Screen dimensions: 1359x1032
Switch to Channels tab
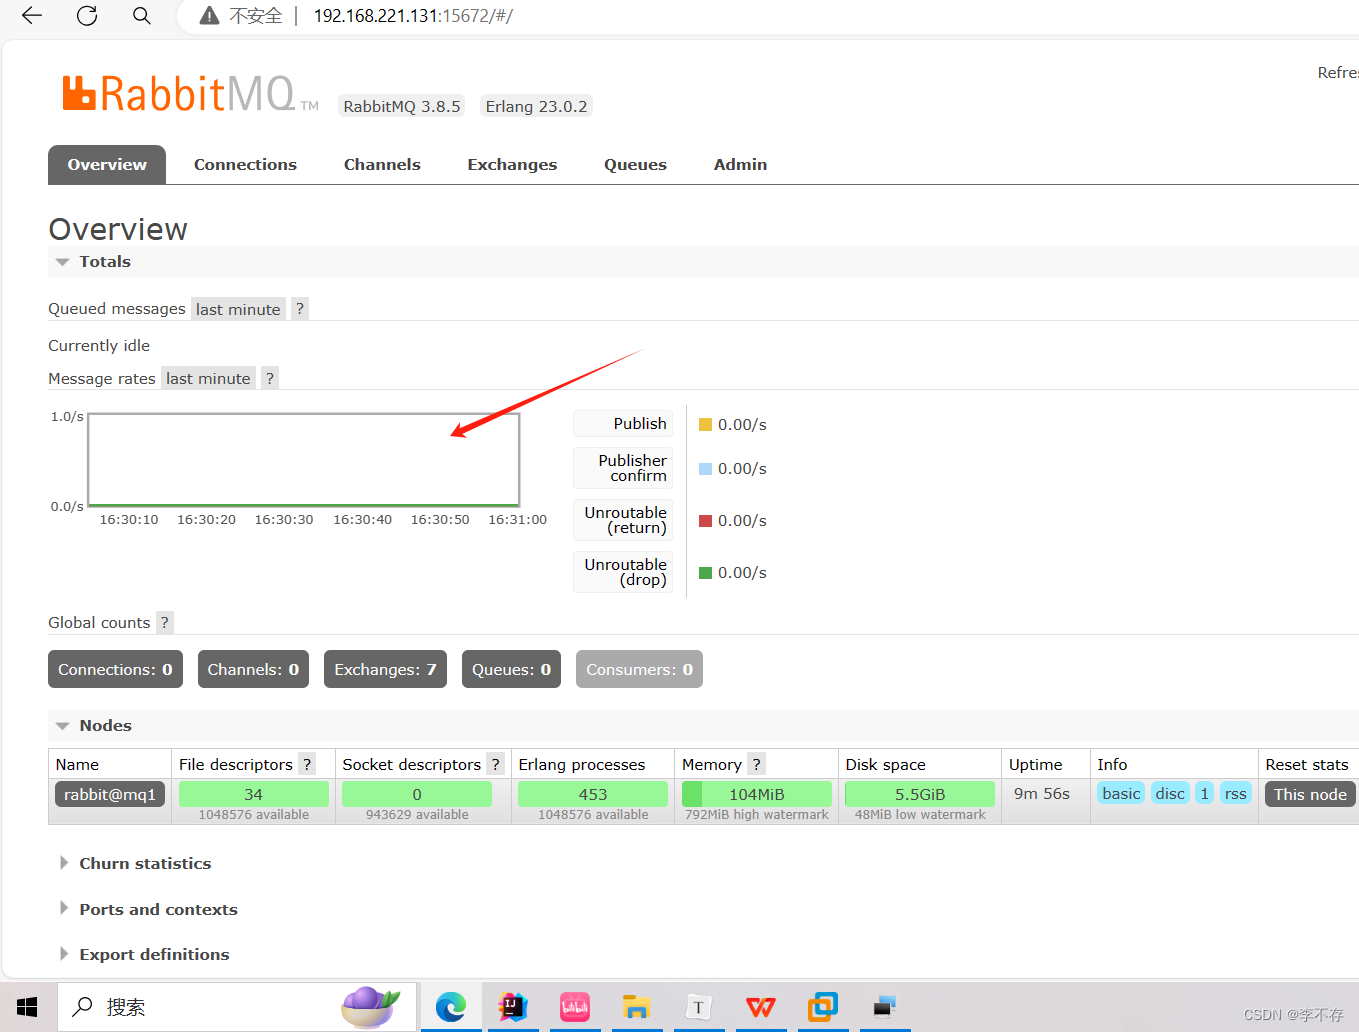[382, 165]
